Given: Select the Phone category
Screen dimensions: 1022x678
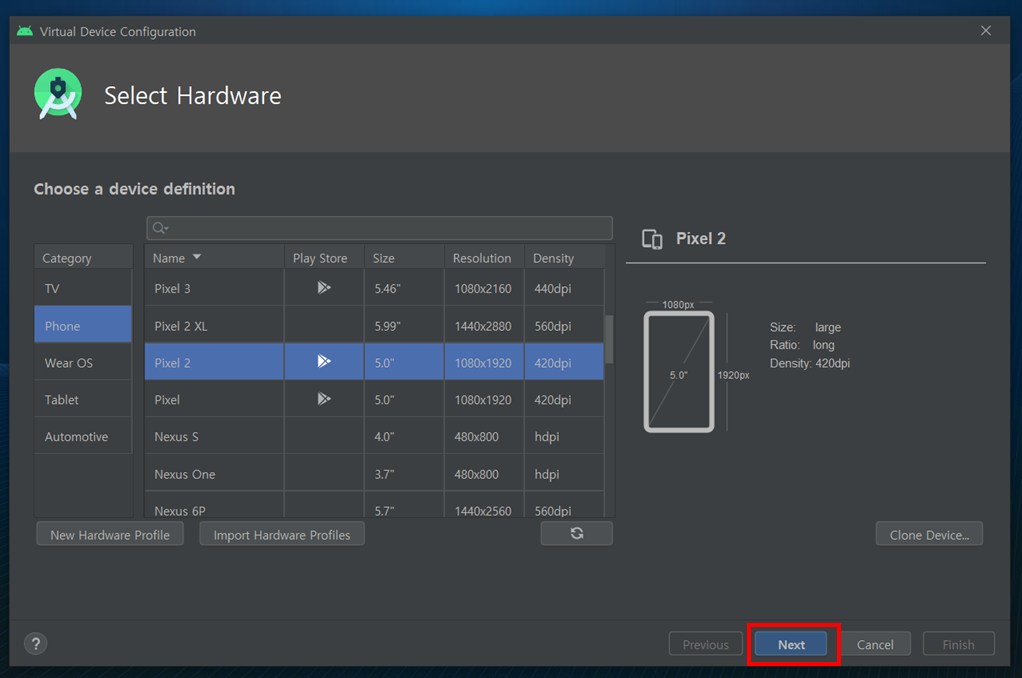Looking at the screenshot, I should 83,325.
